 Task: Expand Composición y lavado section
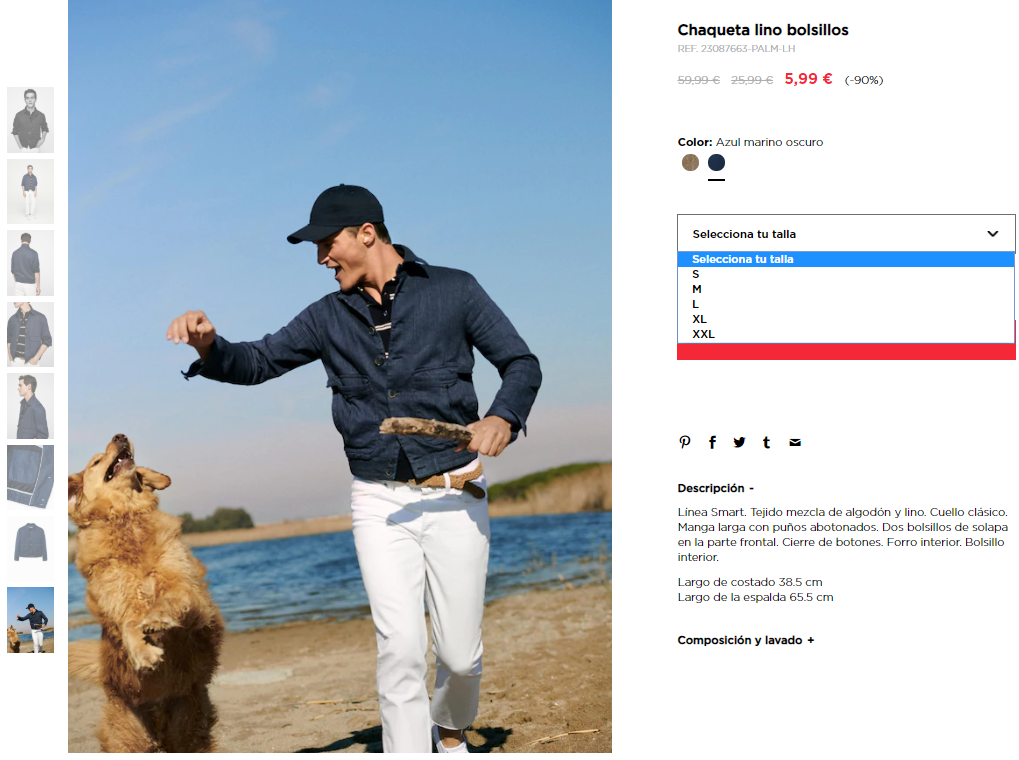coord(745,640)
